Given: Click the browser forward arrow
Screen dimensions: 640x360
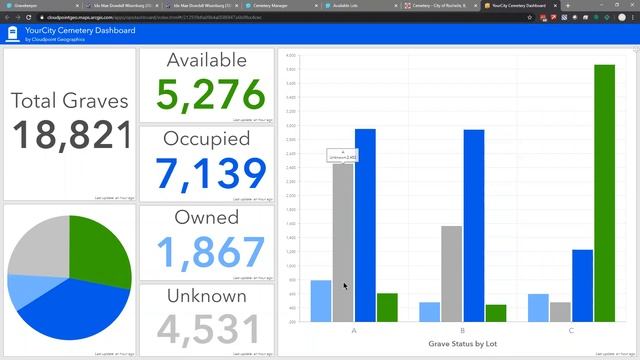Looking at the screenshot, I should [x=18, y=18].
